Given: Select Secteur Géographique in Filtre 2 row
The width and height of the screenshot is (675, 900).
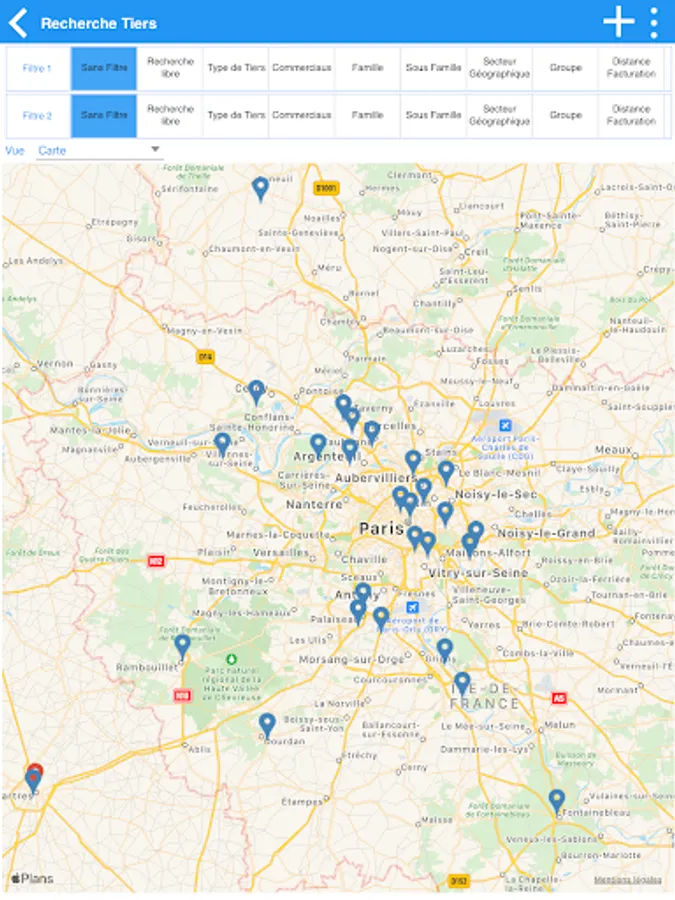Looking at the screenshot, I should pyautogui.click(x=499, y=116).
